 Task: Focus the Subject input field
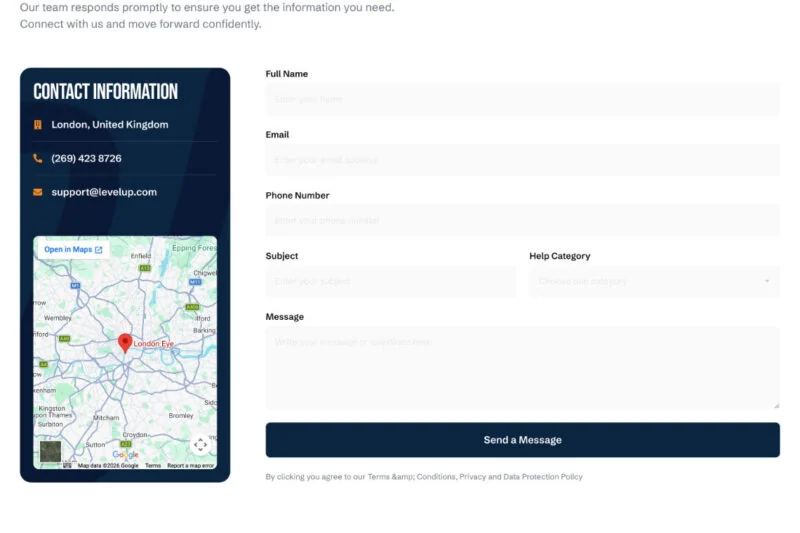tap(391, 281)
